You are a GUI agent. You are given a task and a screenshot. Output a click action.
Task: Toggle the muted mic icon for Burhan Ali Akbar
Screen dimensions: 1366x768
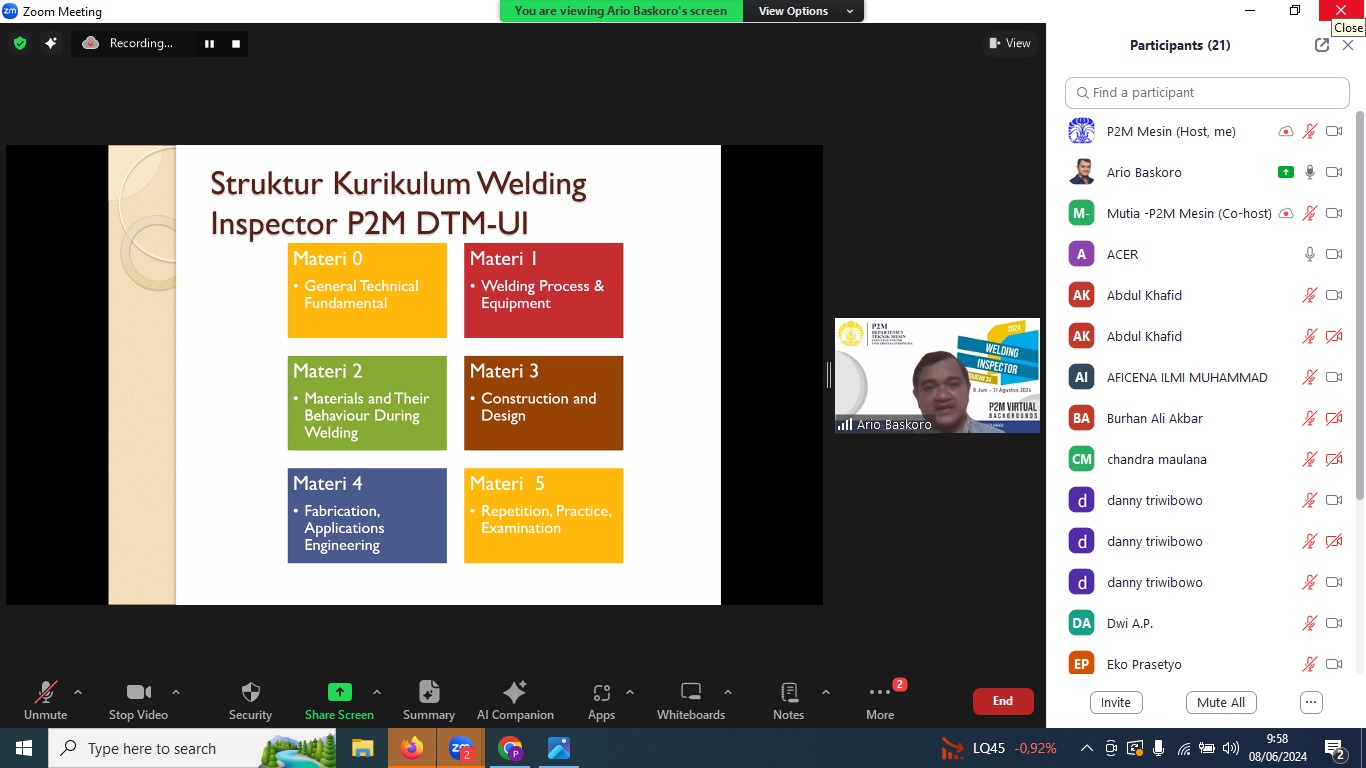click(1310, 418)
